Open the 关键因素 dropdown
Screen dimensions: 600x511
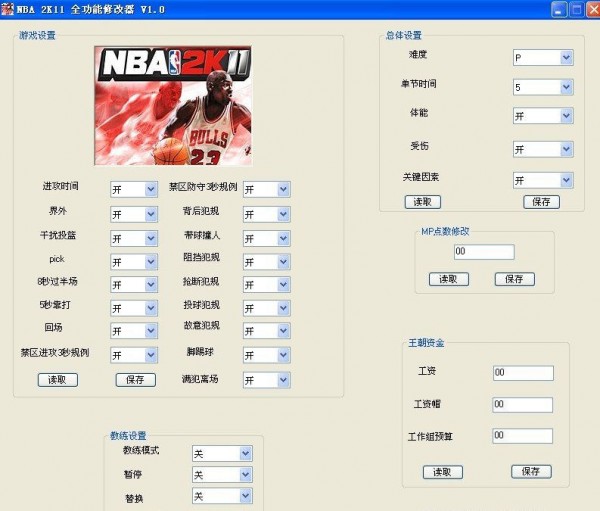click(x=543, y=180)
